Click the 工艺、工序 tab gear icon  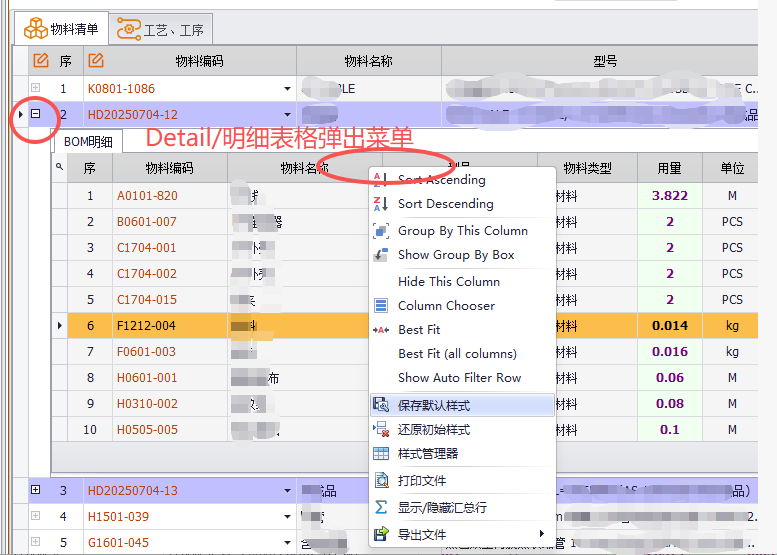[129, 29]
